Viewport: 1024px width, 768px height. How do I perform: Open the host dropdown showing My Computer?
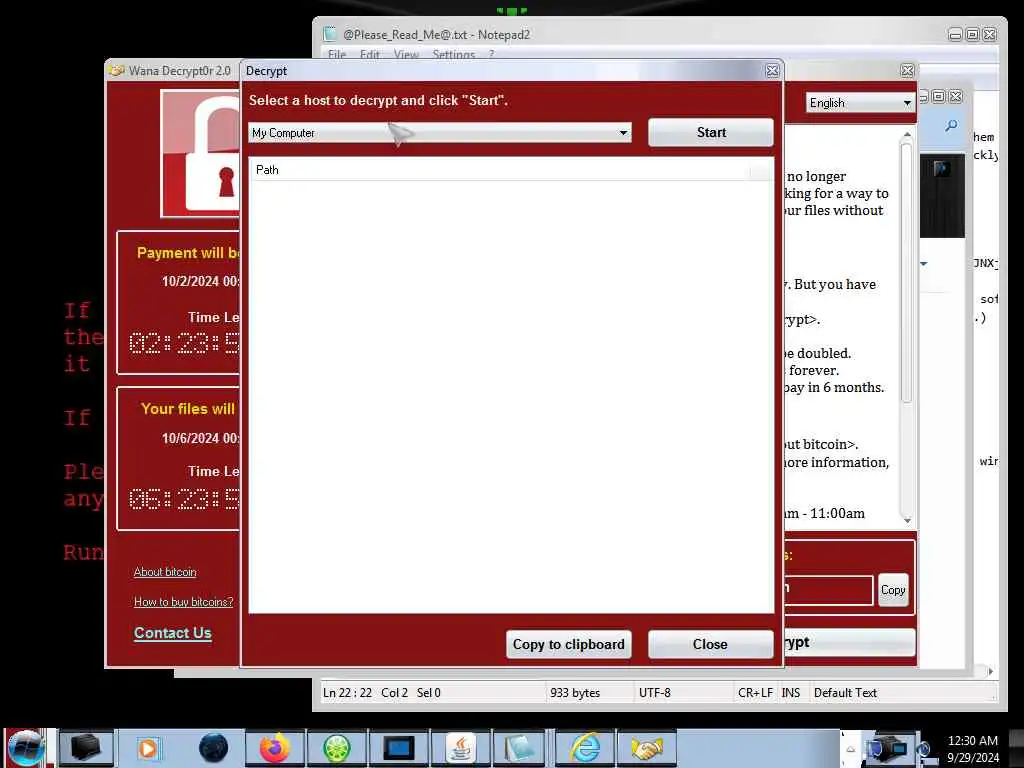tap(440, 133)
